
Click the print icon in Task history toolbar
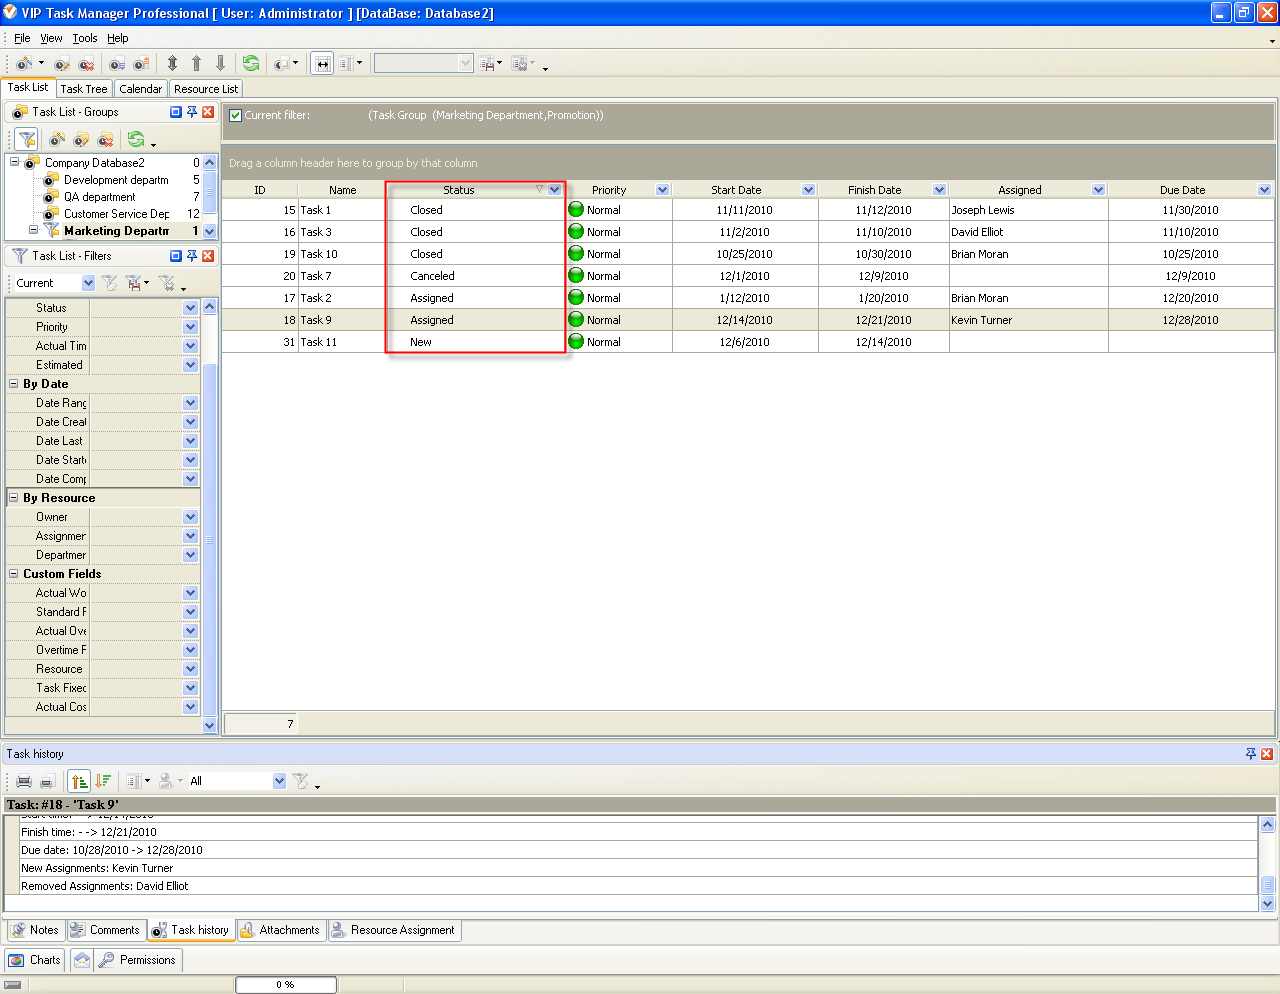[24, 781]
